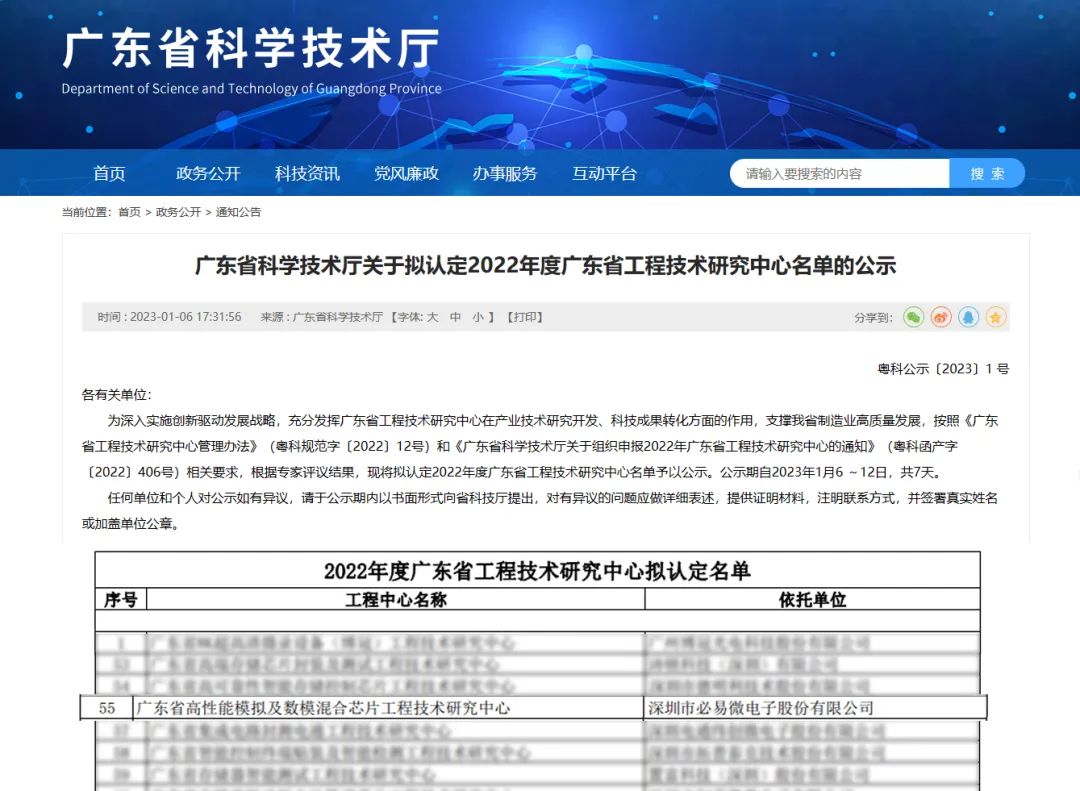
Task: Share via the blue QQ bell icon
Action: click(x=968, y=317)
